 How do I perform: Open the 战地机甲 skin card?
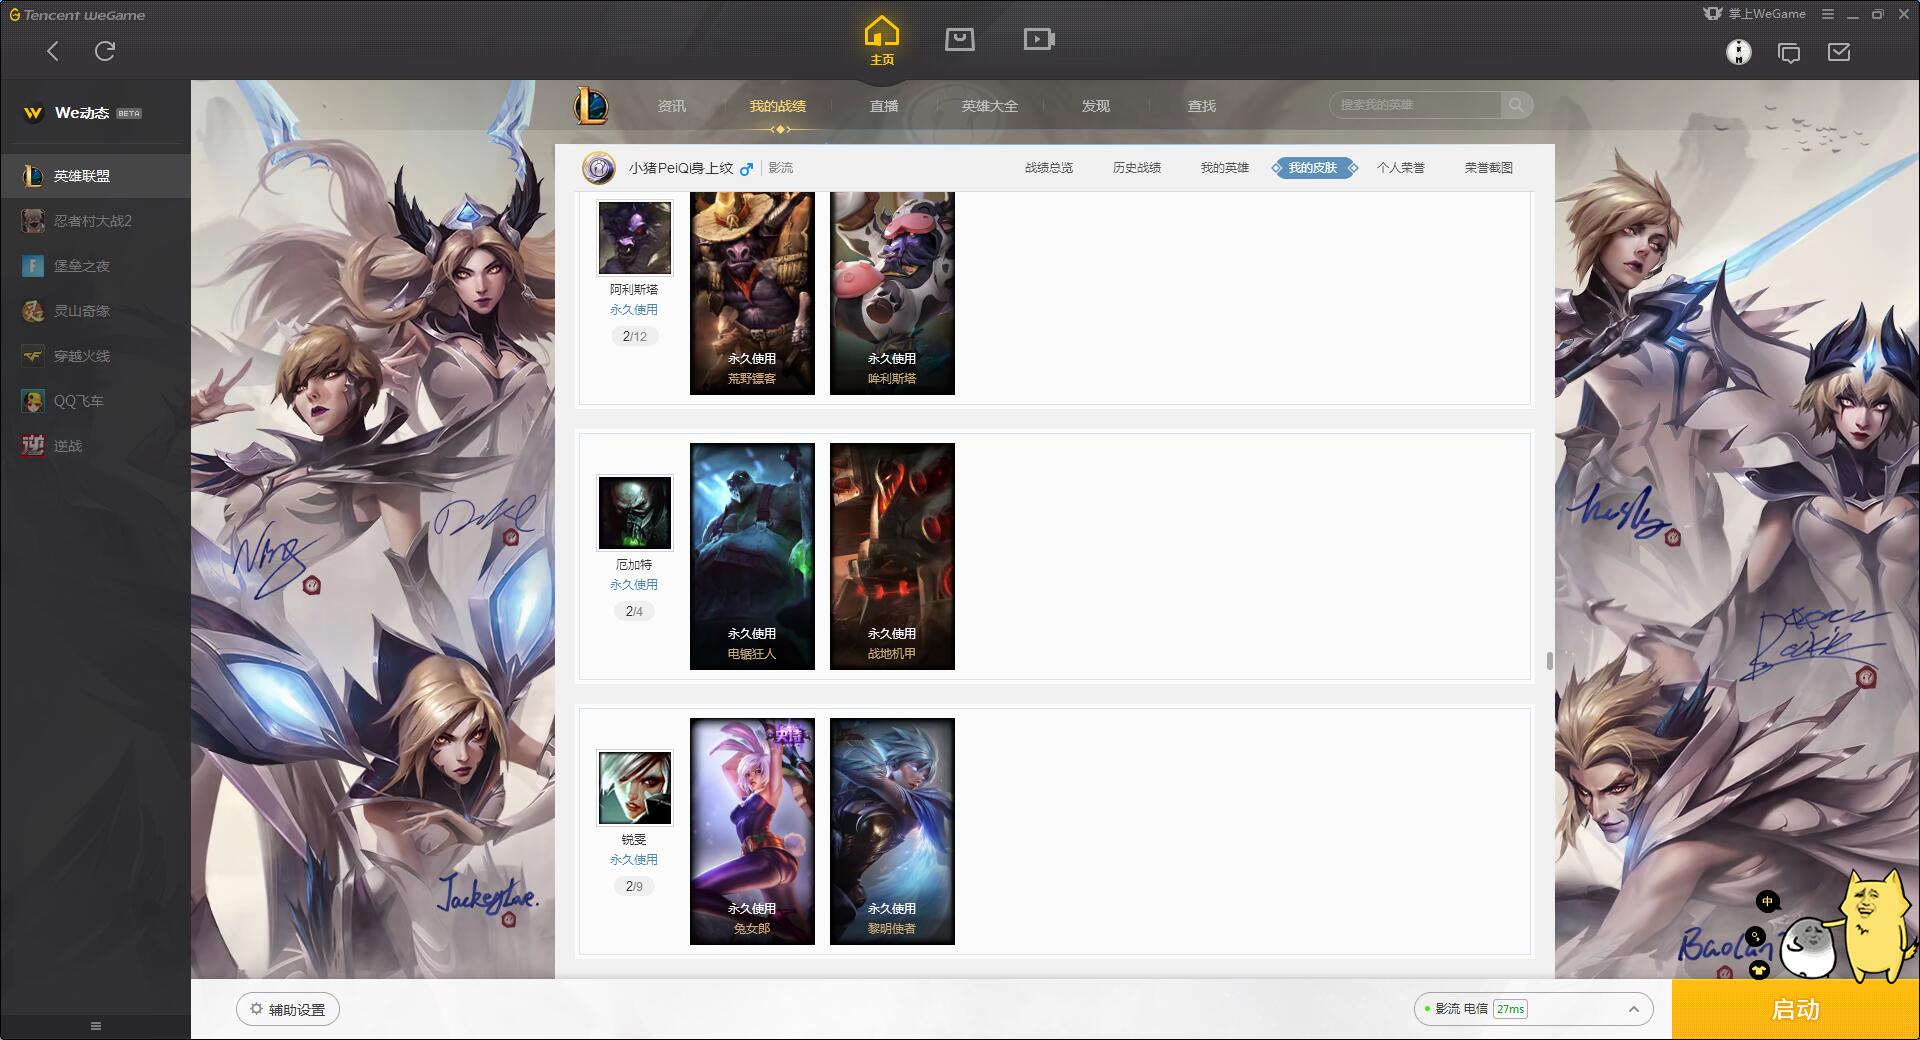coord(892,556)
